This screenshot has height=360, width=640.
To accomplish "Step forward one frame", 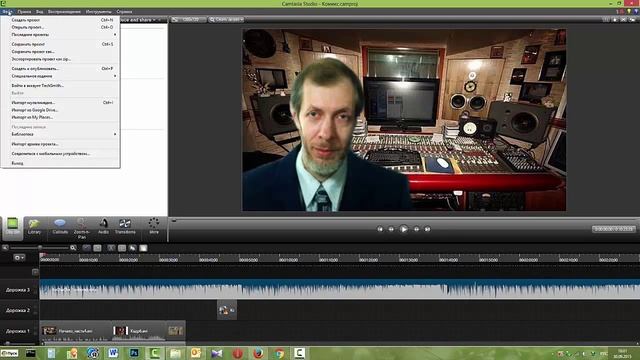I will pyautogui.click(x=416, y=229).
